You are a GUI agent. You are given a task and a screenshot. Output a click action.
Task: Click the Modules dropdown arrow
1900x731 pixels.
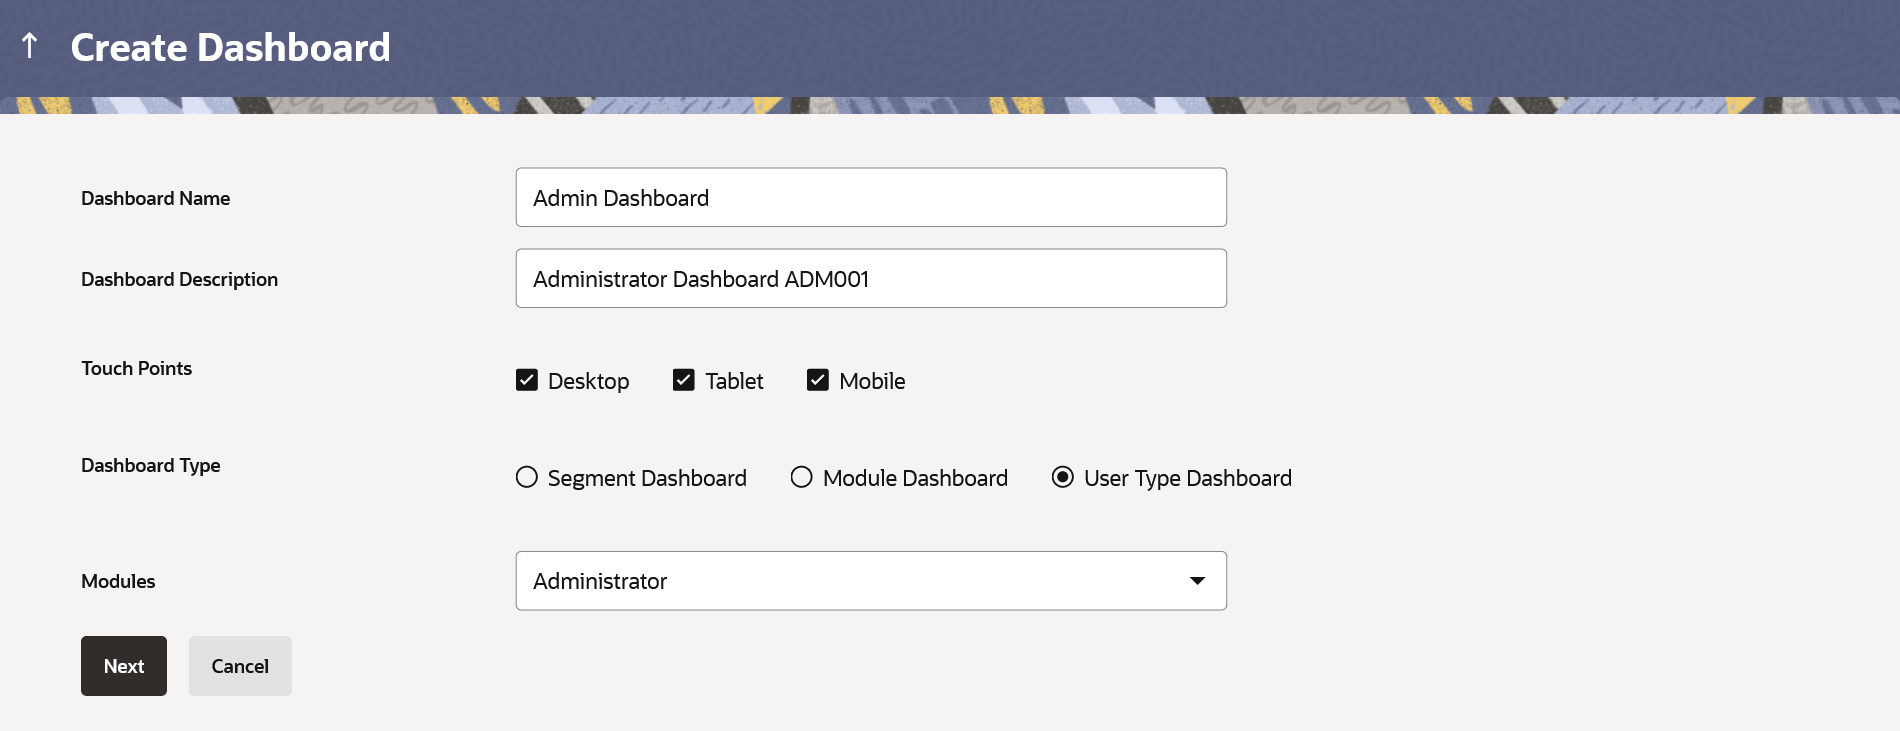(1197, 581)
